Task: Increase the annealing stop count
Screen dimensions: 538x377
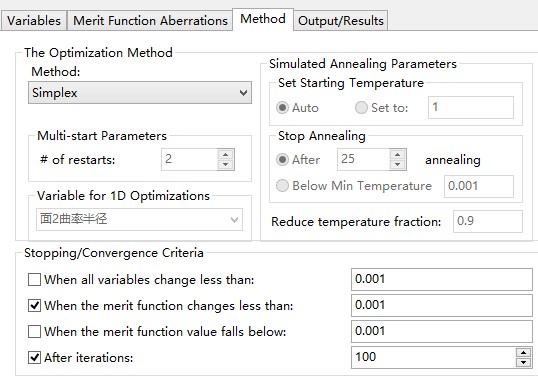Action: pyautogui.click(x=398, y=154)
